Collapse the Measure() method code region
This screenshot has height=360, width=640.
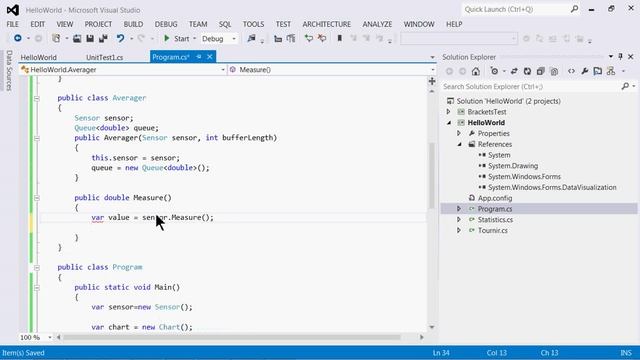coord(37,198)
